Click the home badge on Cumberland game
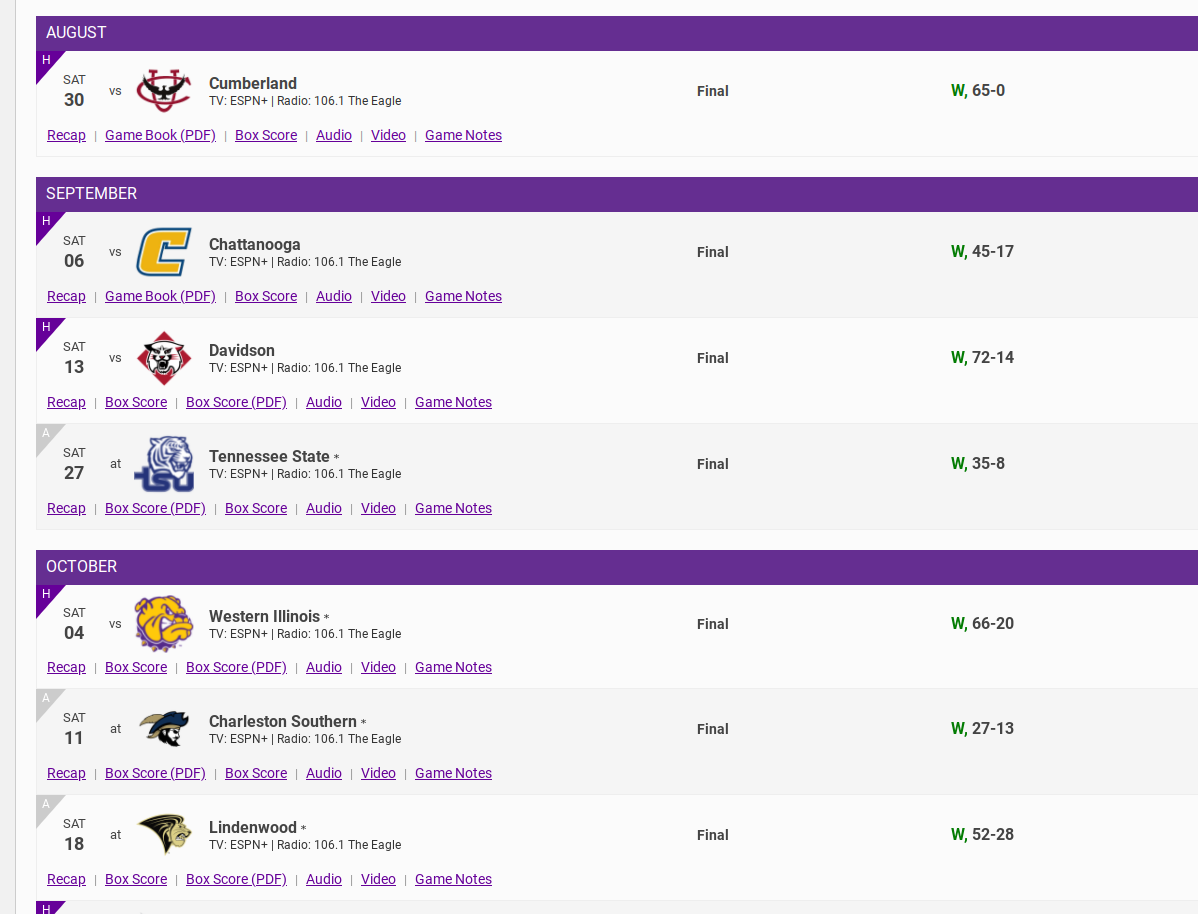Viewport: 1198px width, 914px height. click(45, 61)
